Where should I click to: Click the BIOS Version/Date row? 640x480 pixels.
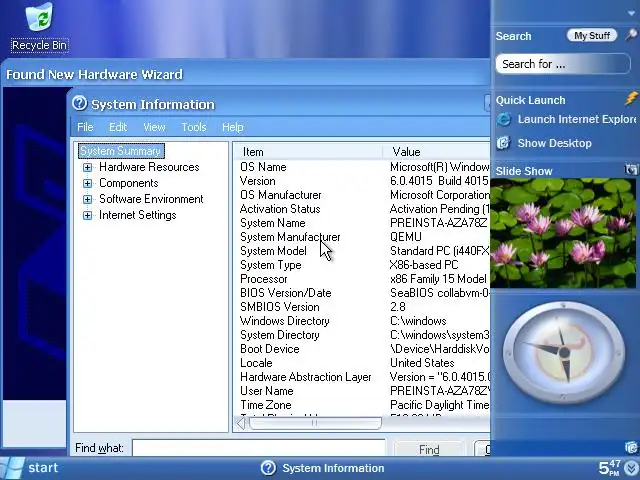pos(364,293)
